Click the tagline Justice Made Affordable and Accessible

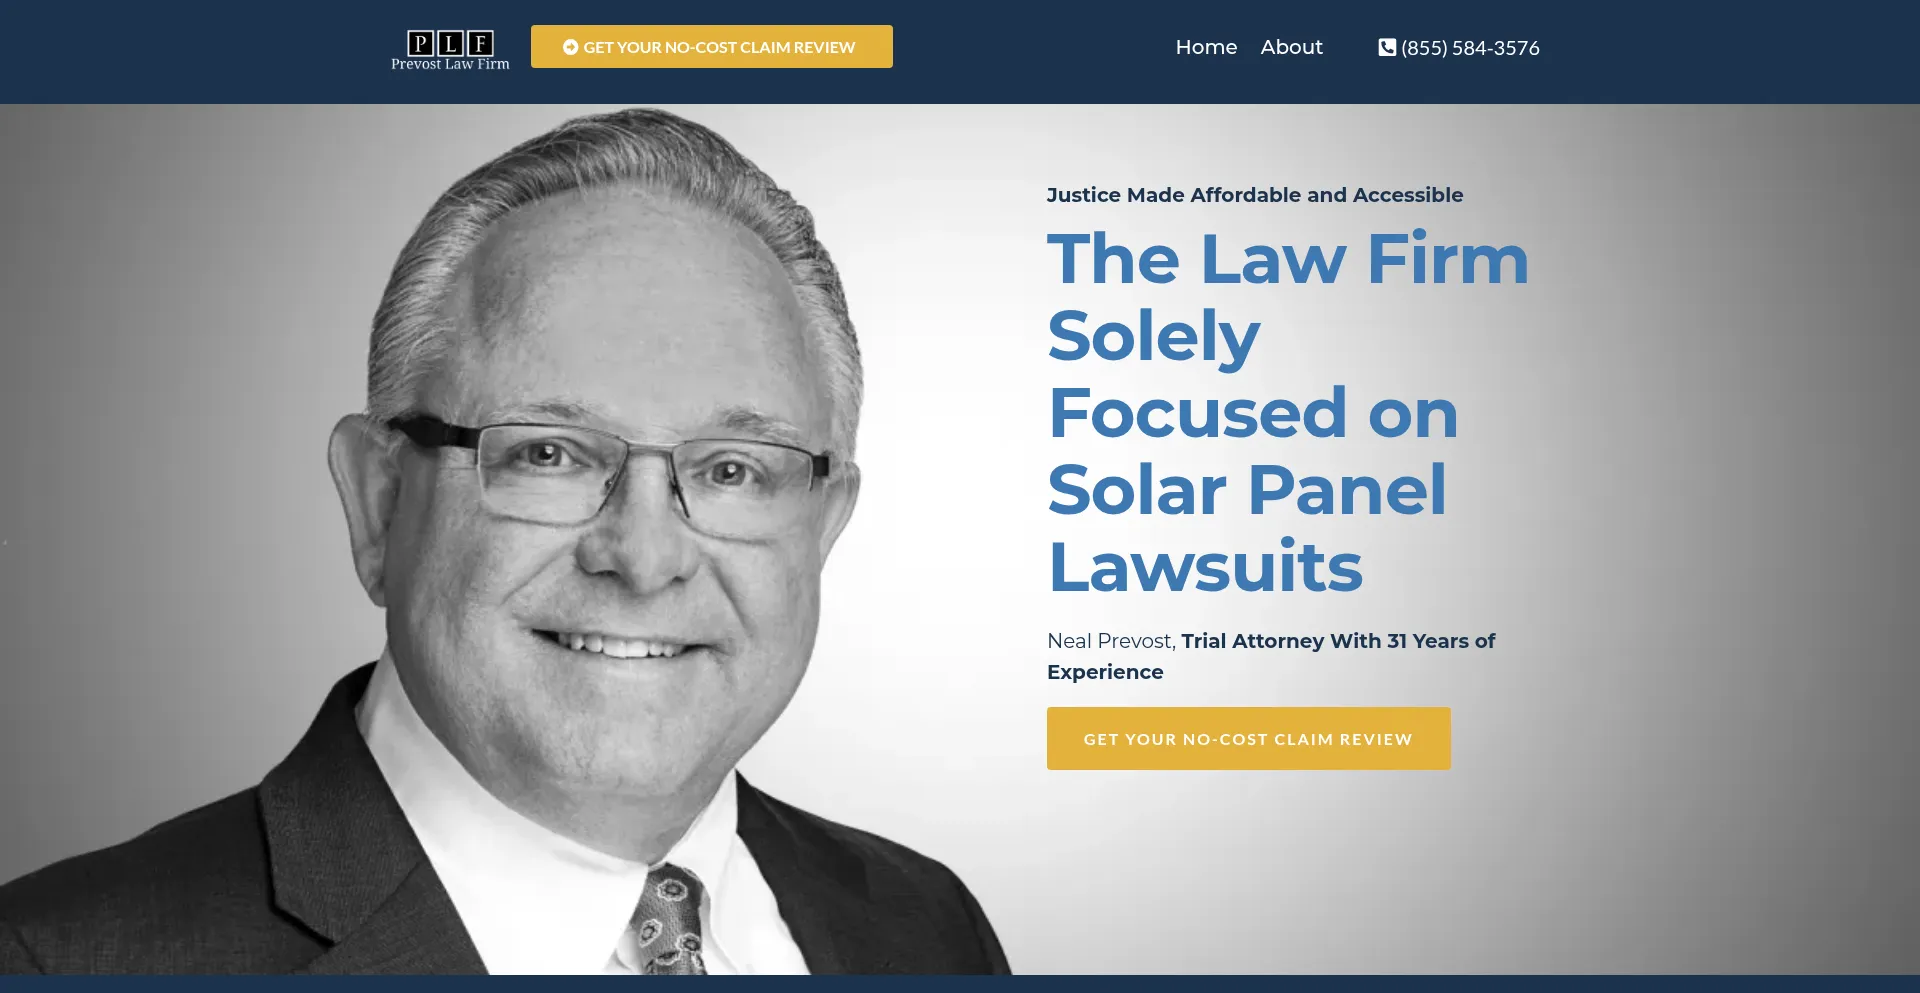coord(1254,195)
